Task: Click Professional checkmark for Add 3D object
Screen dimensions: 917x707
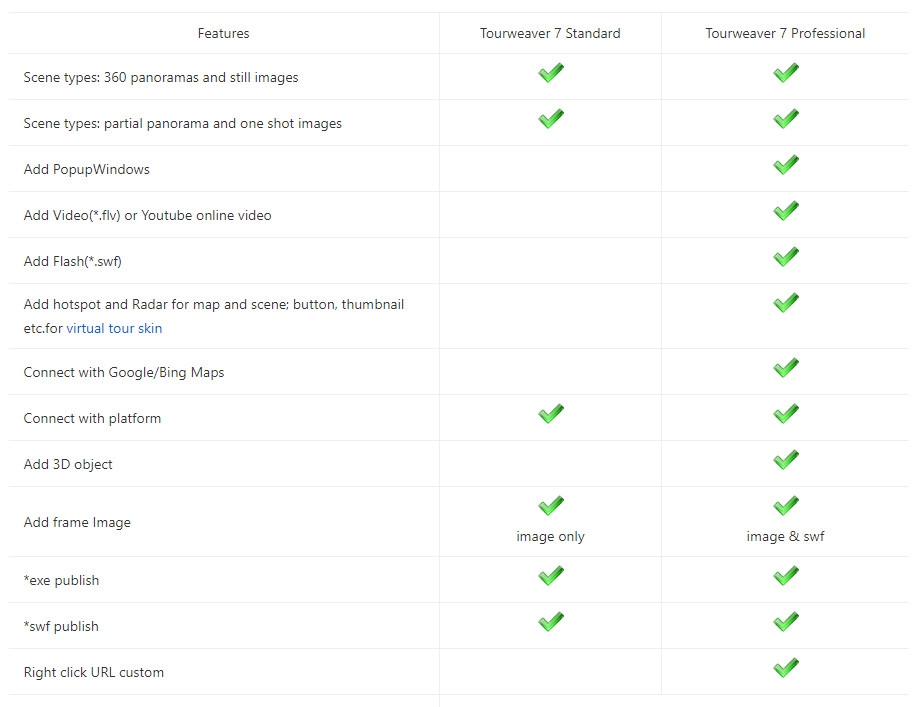Action: click(x=786, y=460)
